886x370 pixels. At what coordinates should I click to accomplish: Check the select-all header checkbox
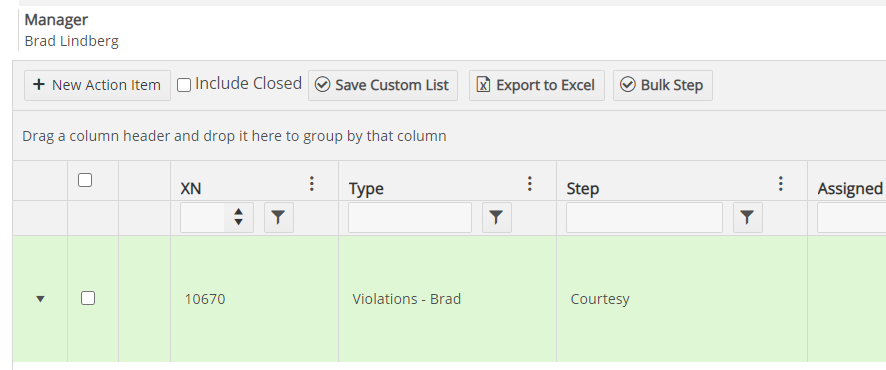pos(85,180)
